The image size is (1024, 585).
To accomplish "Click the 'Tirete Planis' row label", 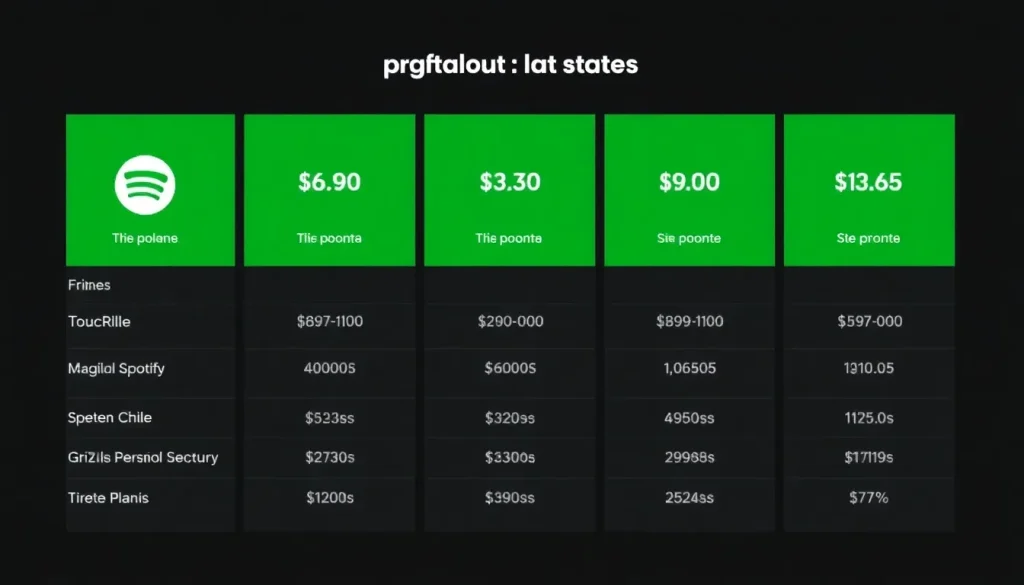I will coord(108,498).
